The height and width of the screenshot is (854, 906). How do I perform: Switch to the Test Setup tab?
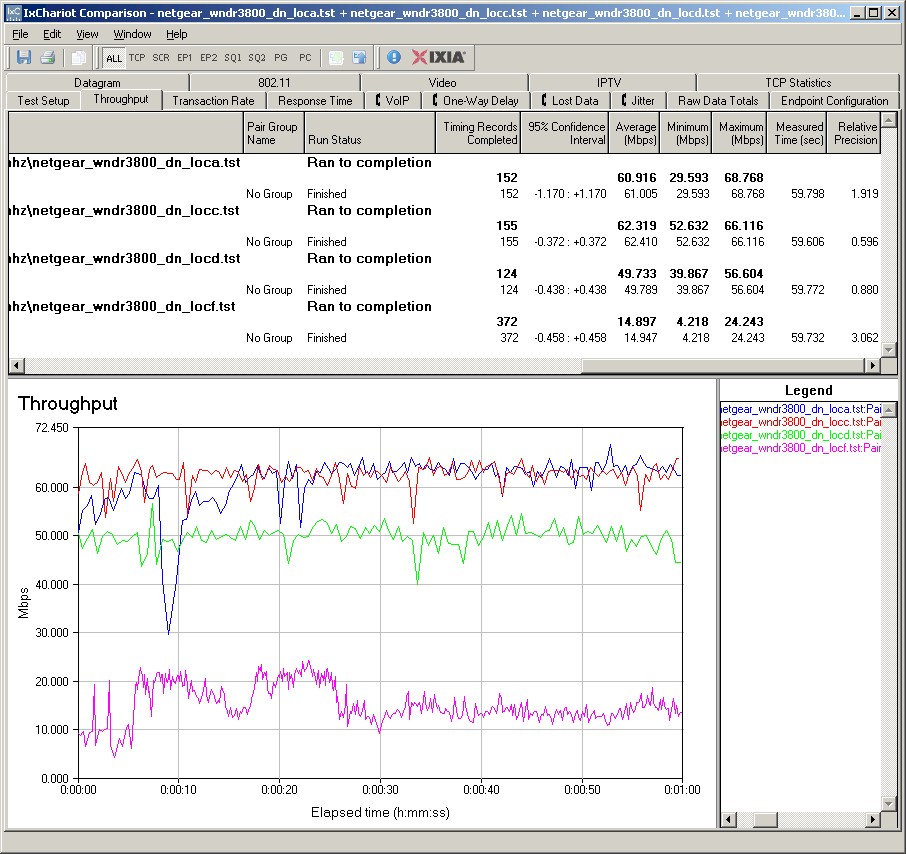[43, 101]
